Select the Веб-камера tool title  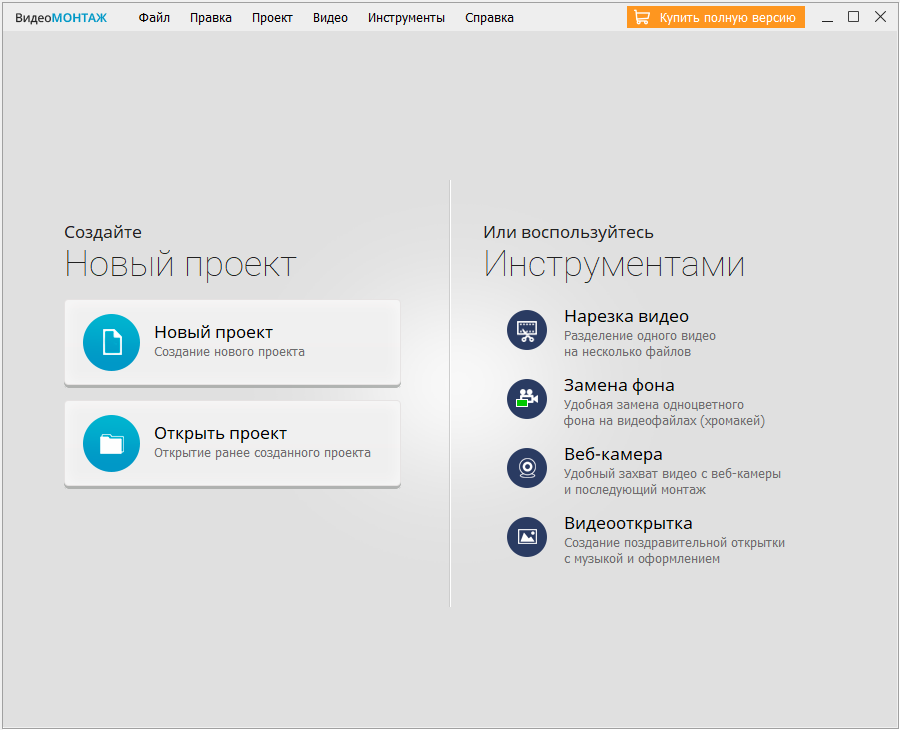[x=613, y=454]
